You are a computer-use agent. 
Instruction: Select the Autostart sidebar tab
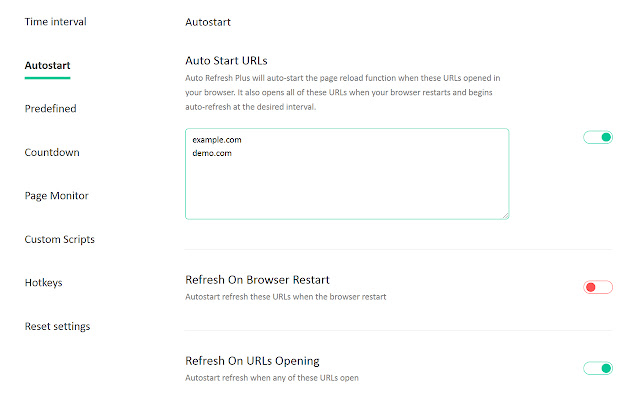(x=48, y=65)
